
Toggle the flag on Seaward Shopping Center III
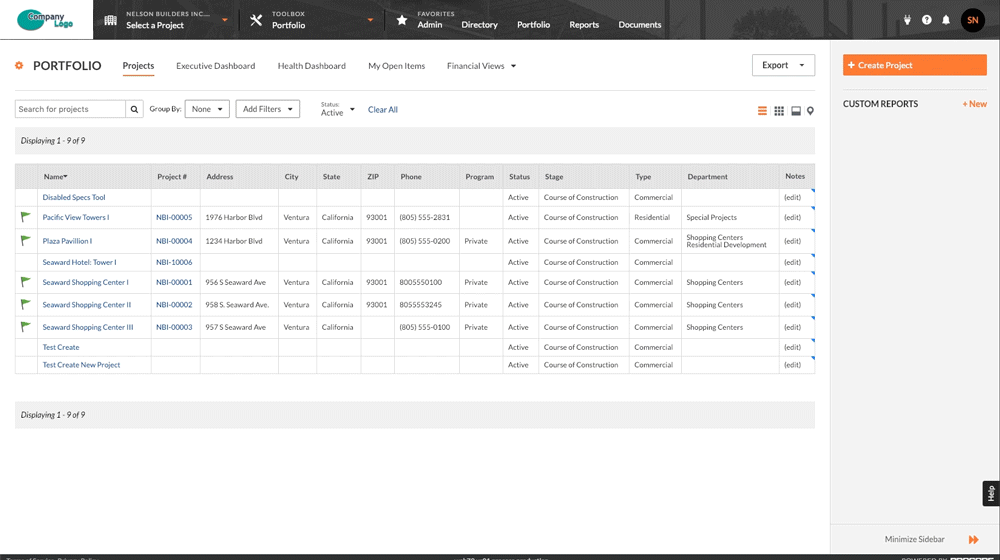[x=26, y=327]
